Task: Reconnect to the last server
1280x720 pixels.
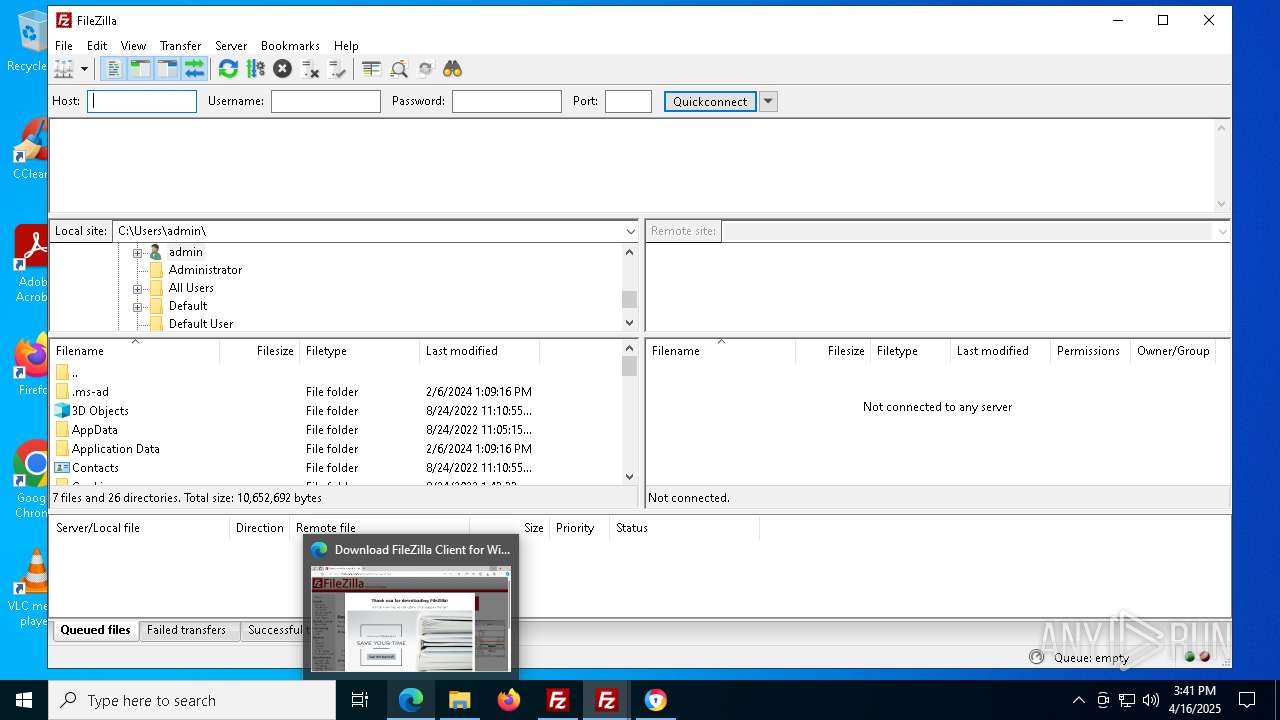Action: (x=337, y=69)
